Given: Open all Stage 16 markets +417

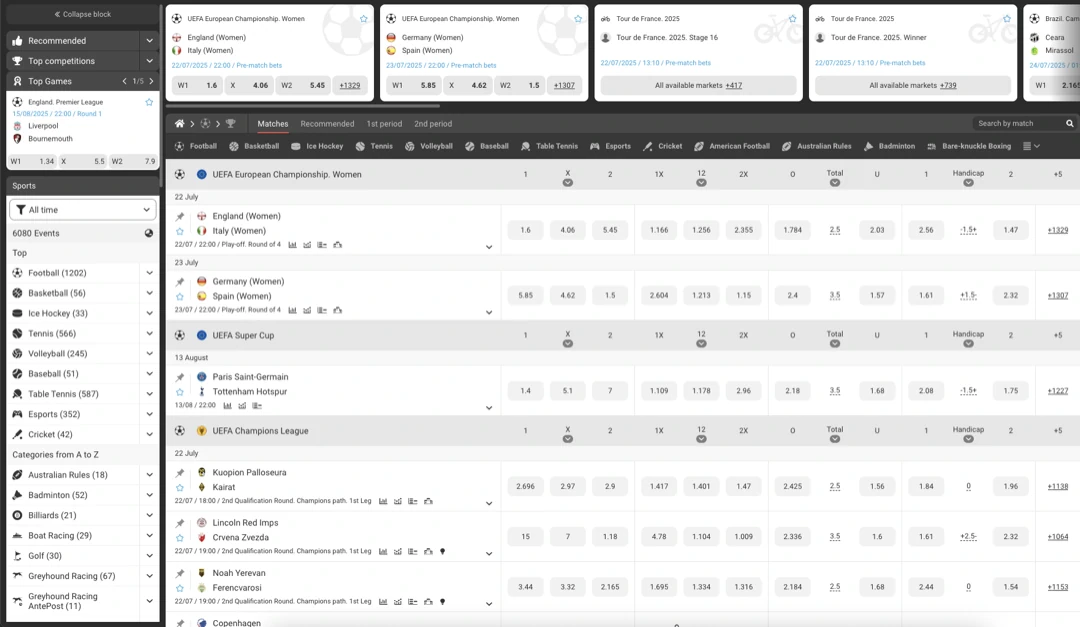Looking at the screenshot, I should coord(698,85).
